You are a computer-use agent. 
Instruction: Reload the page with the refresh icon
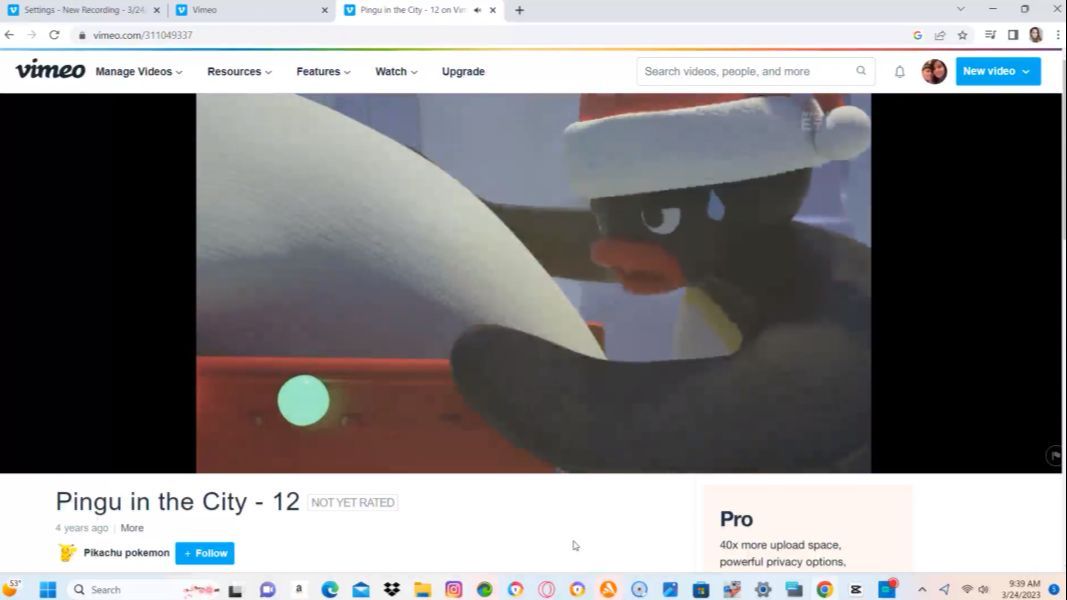point(54,35)
